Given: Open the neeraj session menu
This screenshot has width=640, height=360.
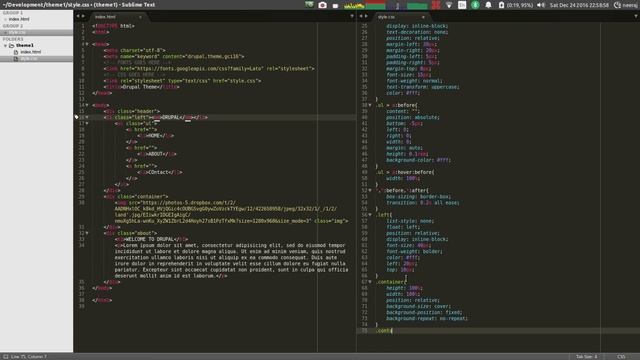Looking at the screenshot, I should tap(627, 5).
